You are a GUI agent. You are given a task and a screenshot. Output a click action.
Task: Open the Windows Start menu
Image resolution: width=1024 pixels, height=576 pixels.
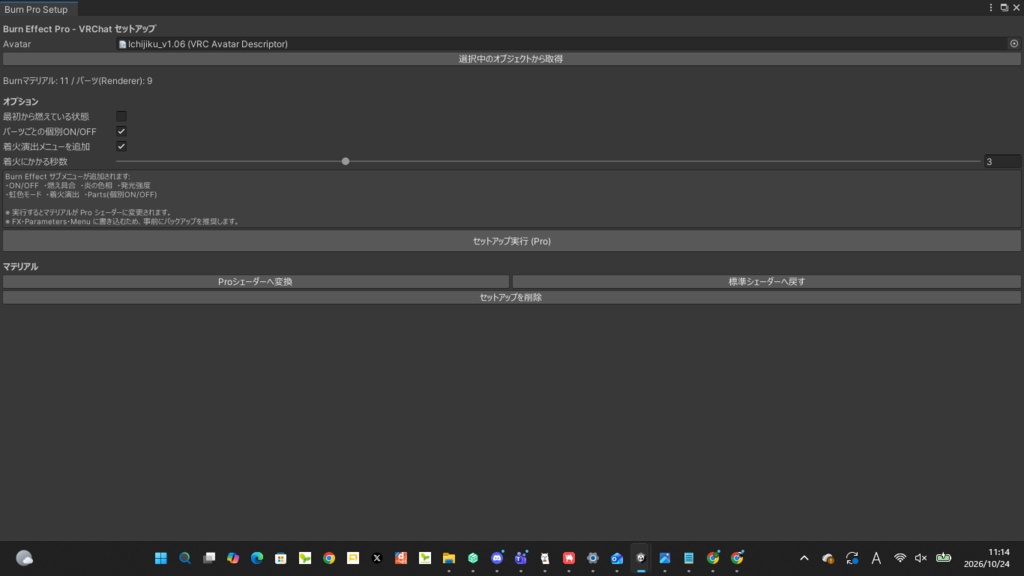click(x=161, y=558)
